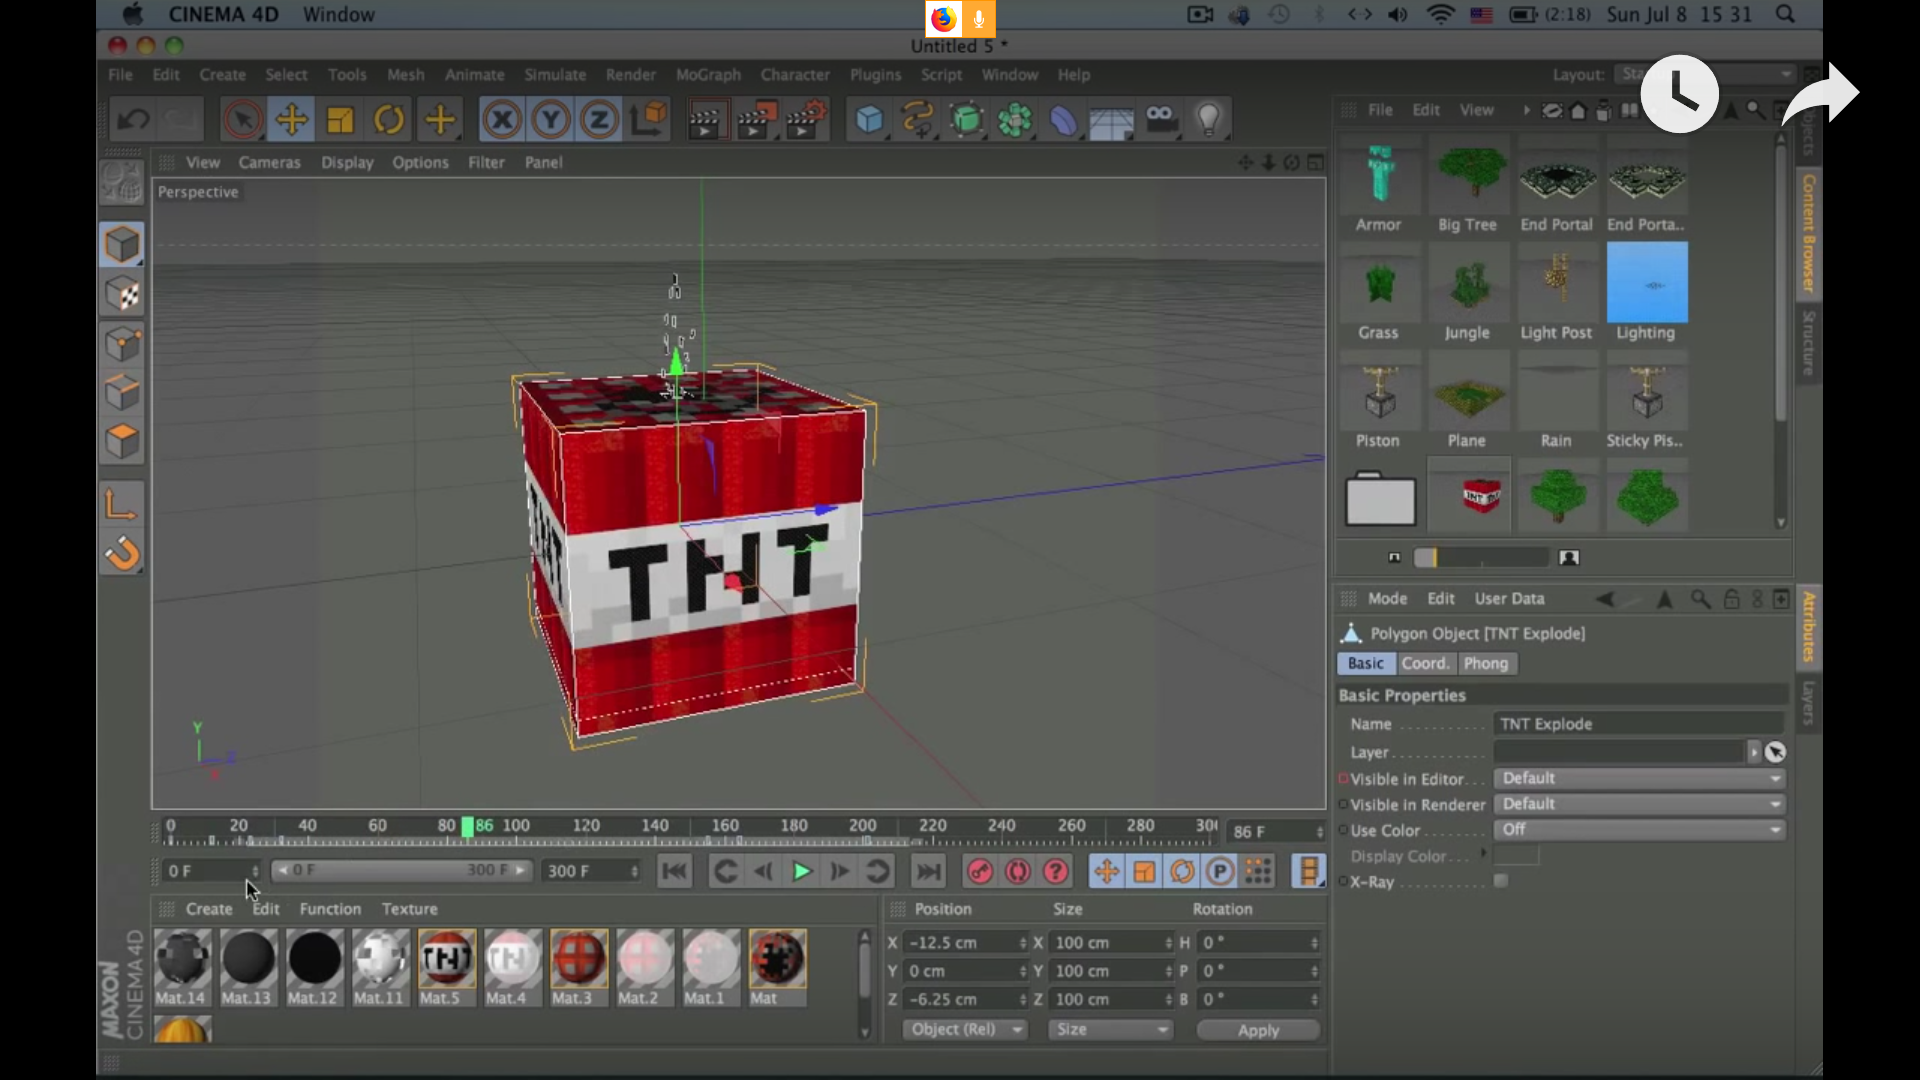The width and height of the screenshot is (1920, 1080).
Task: Open macOS Spotlight search icon
Action: 1785,15
